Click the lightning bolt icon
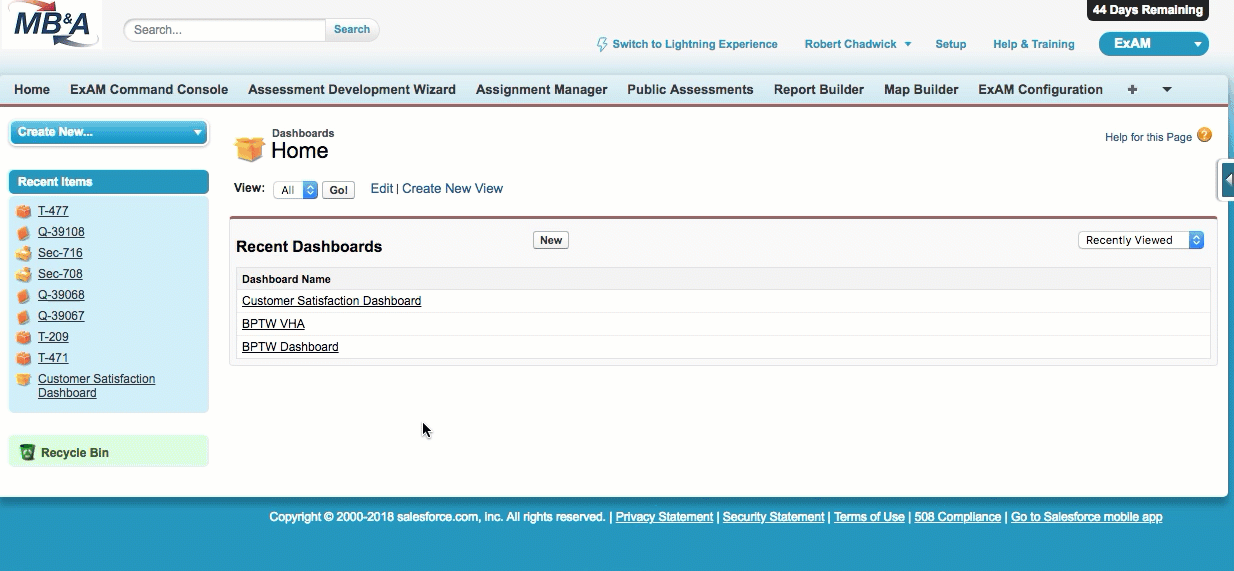The width and height of the screenshot is (1234, 571). (x=602, y=44)
